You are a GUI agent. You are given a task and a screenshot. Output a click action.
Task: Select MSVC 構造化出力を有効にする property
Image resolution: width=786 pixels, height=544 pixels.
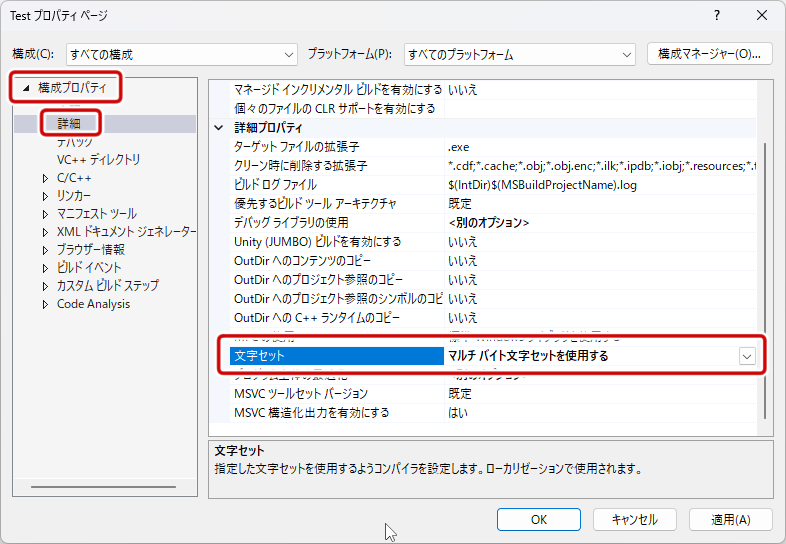[x=337, y=413]
